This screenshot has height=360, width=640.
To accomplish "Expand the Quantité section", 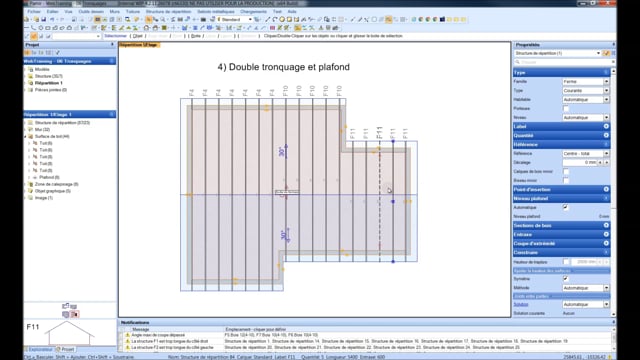I will tap(606, 136).
